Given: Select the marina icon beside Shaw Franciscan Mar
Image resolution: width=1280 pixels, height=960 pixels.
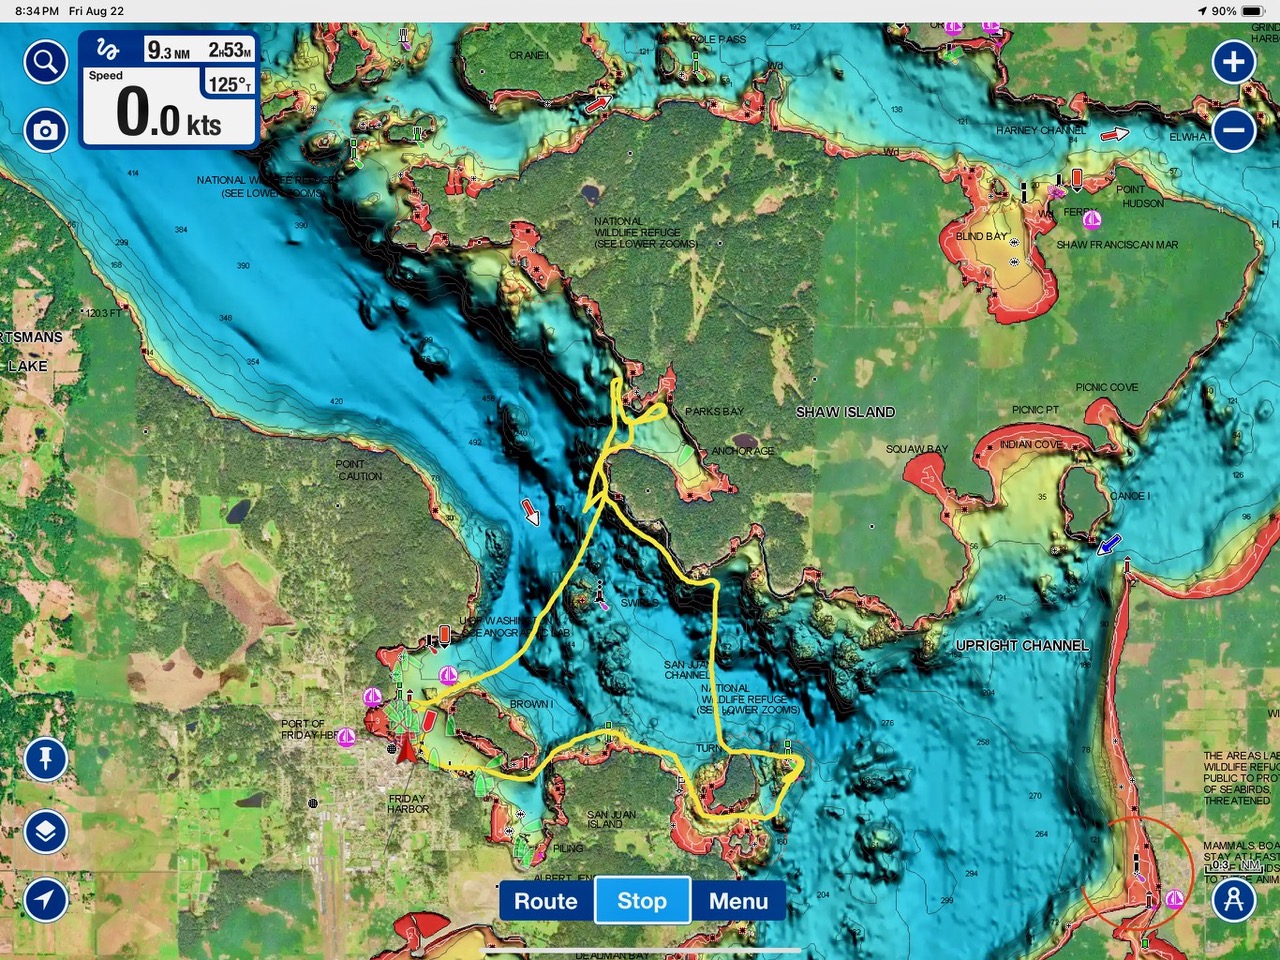Looking at the screenshot, I should point(1092,219).
